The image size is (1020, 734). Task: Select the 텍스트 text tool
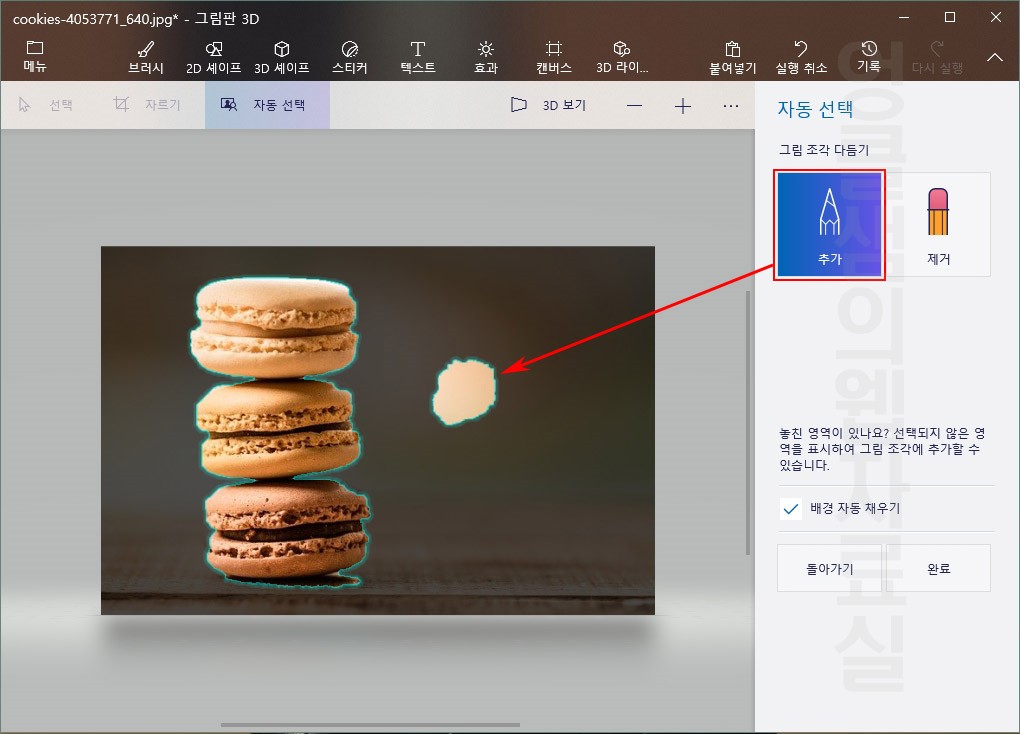[417, 55]
